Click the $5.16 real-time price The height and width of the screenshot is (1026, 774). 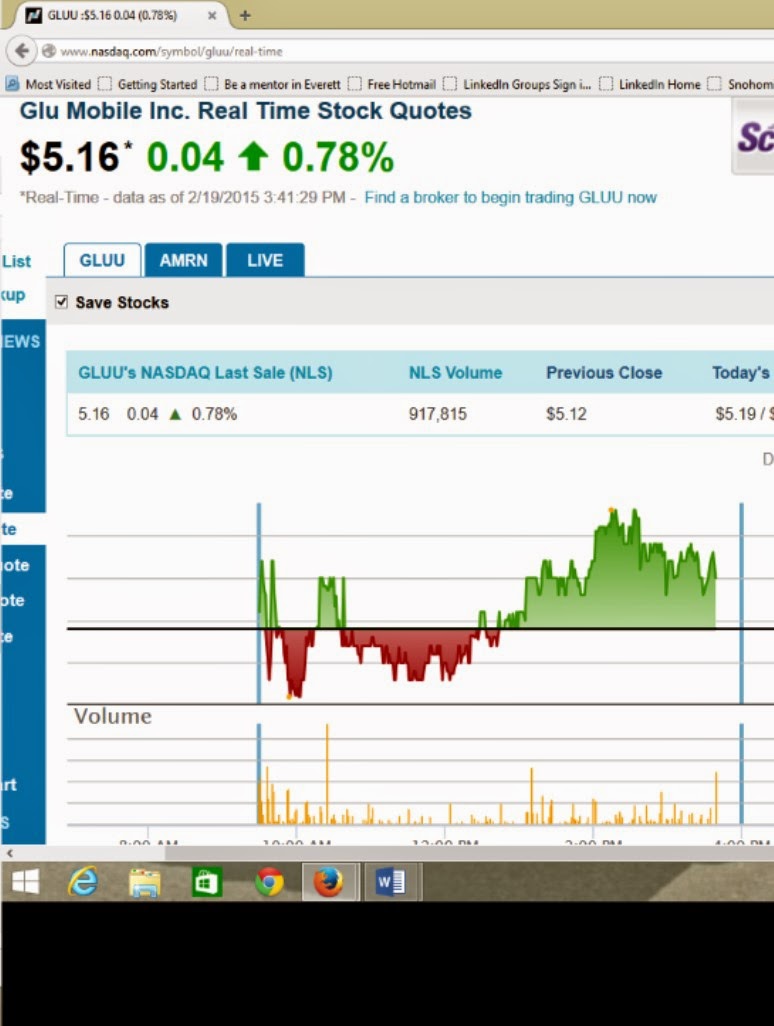[x=69, y=157]
